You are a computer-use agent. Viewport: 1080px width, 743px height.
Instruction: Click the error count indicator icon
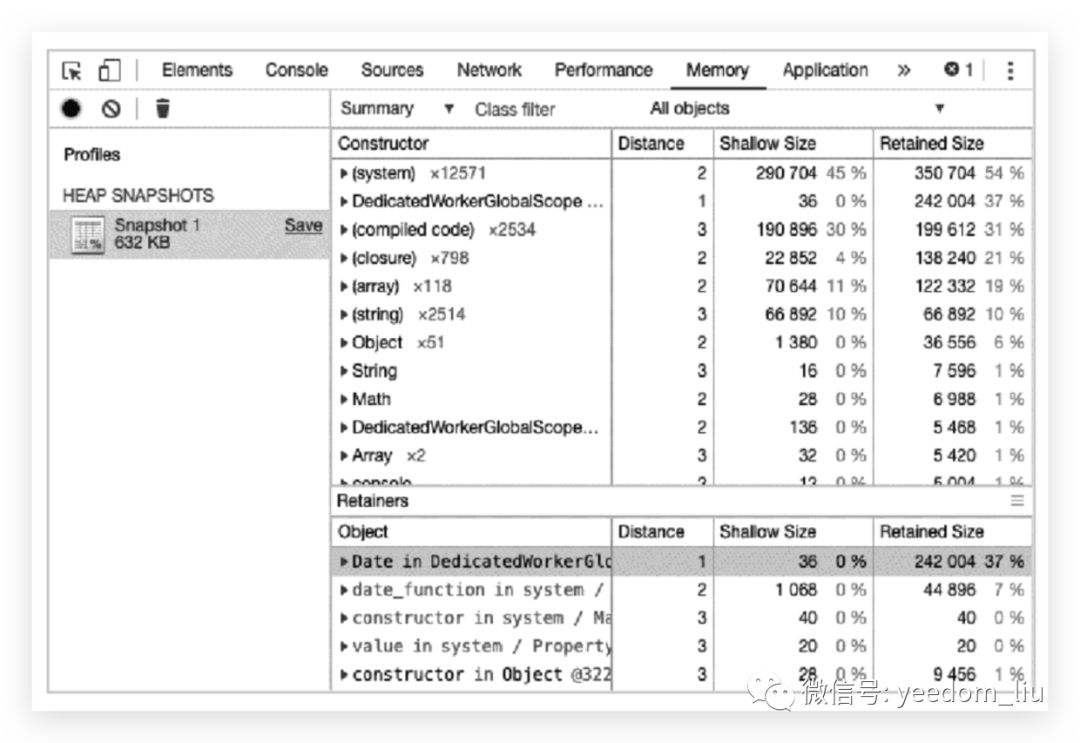pyautogui.click(x=958, y=70)
